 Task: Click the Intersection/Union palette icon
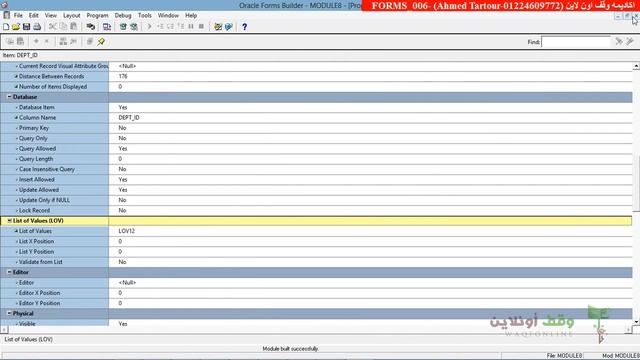click(90, 42)
